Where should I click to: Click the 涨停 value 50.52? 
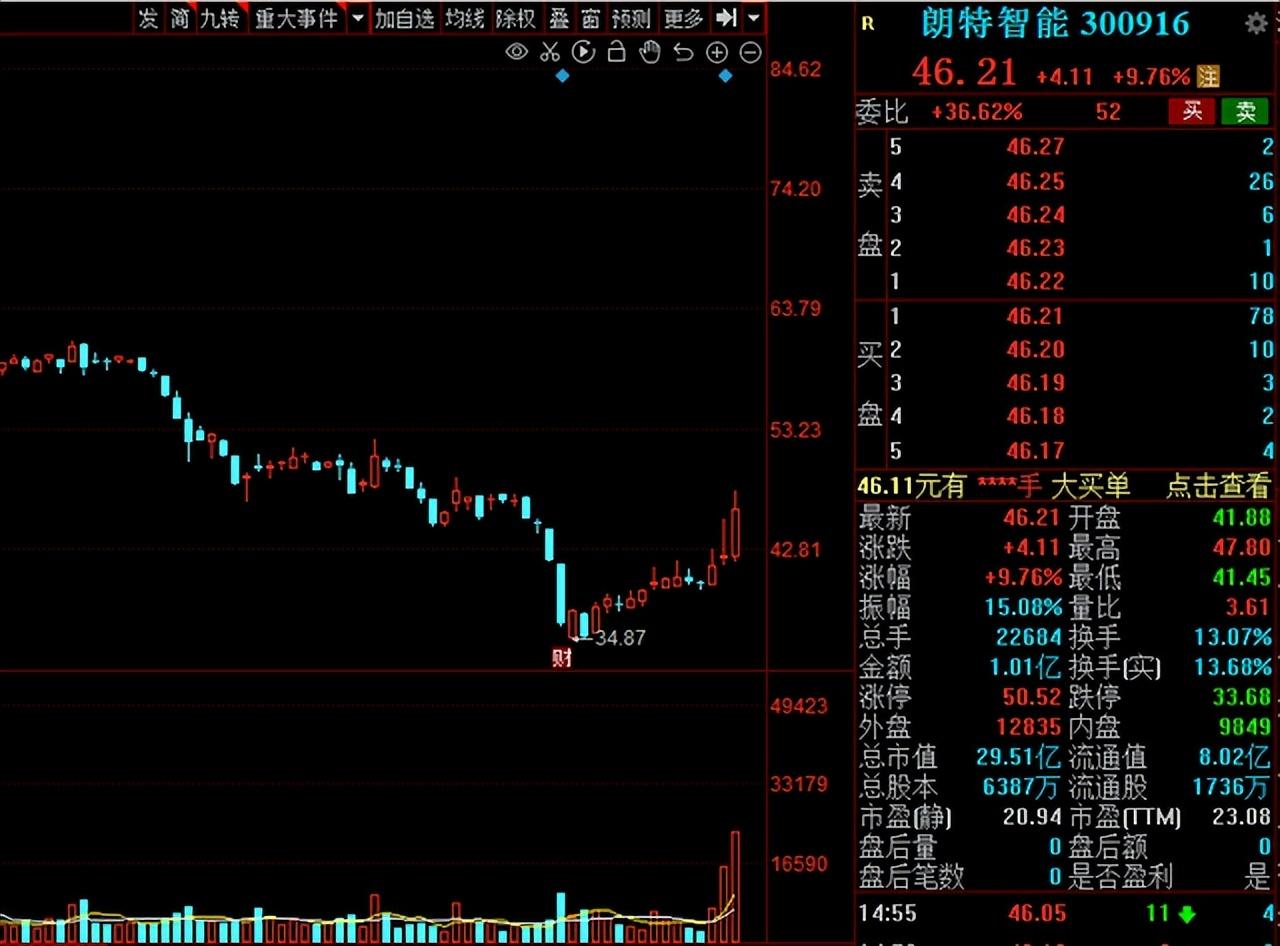point(1031,697)
